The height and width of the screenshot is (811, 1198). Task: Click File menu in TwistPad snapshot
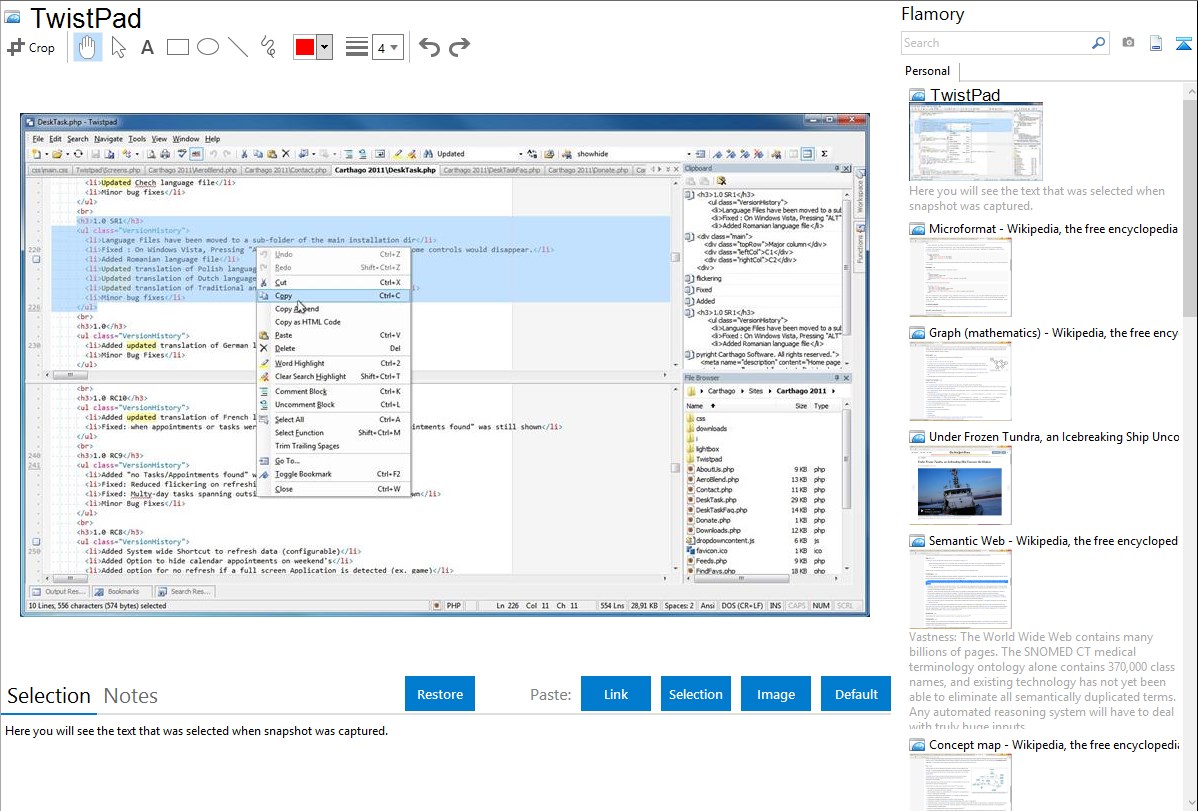click(37, 139)
